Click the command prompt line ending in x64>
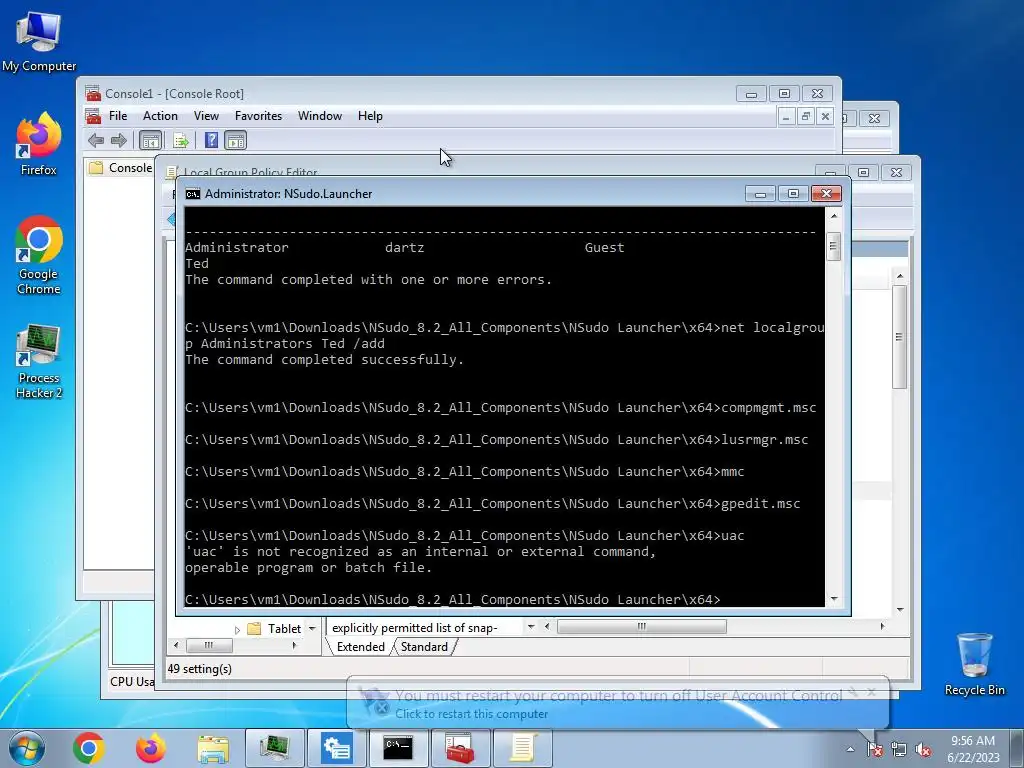1024x768 pixels. pos(453,600)
